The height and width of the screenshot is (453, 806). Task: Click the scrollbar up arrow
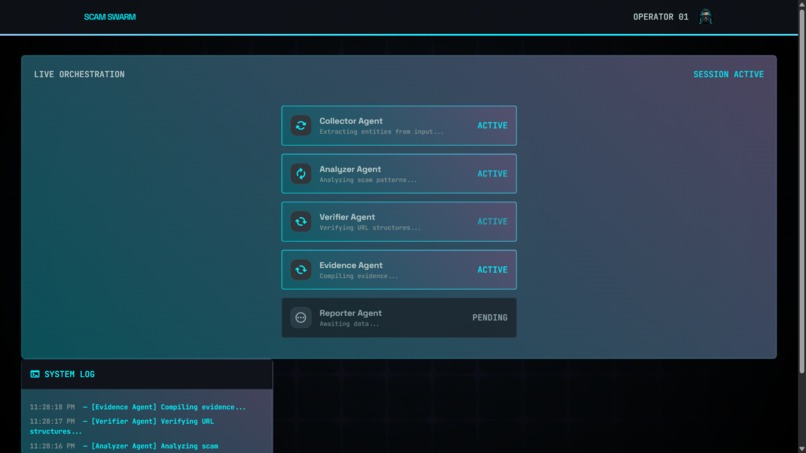click(x=801, y=4)
